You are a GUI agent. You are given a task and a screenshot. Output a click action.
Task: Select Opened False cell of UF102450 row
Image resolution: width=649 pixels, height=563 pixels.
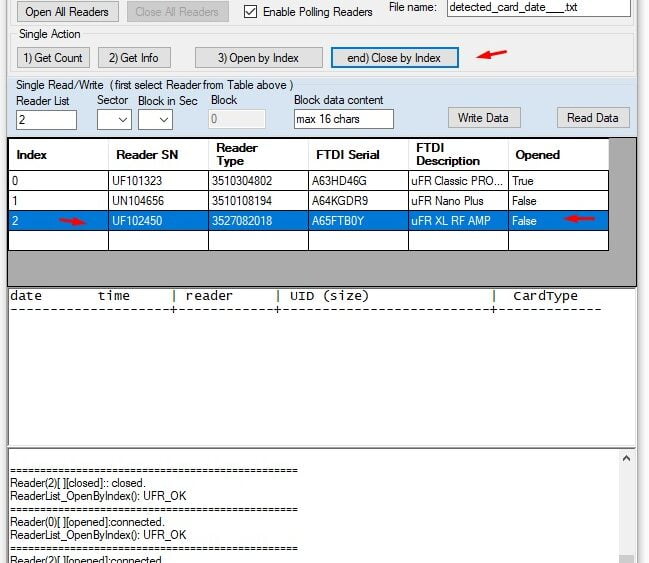click(558, 221)
